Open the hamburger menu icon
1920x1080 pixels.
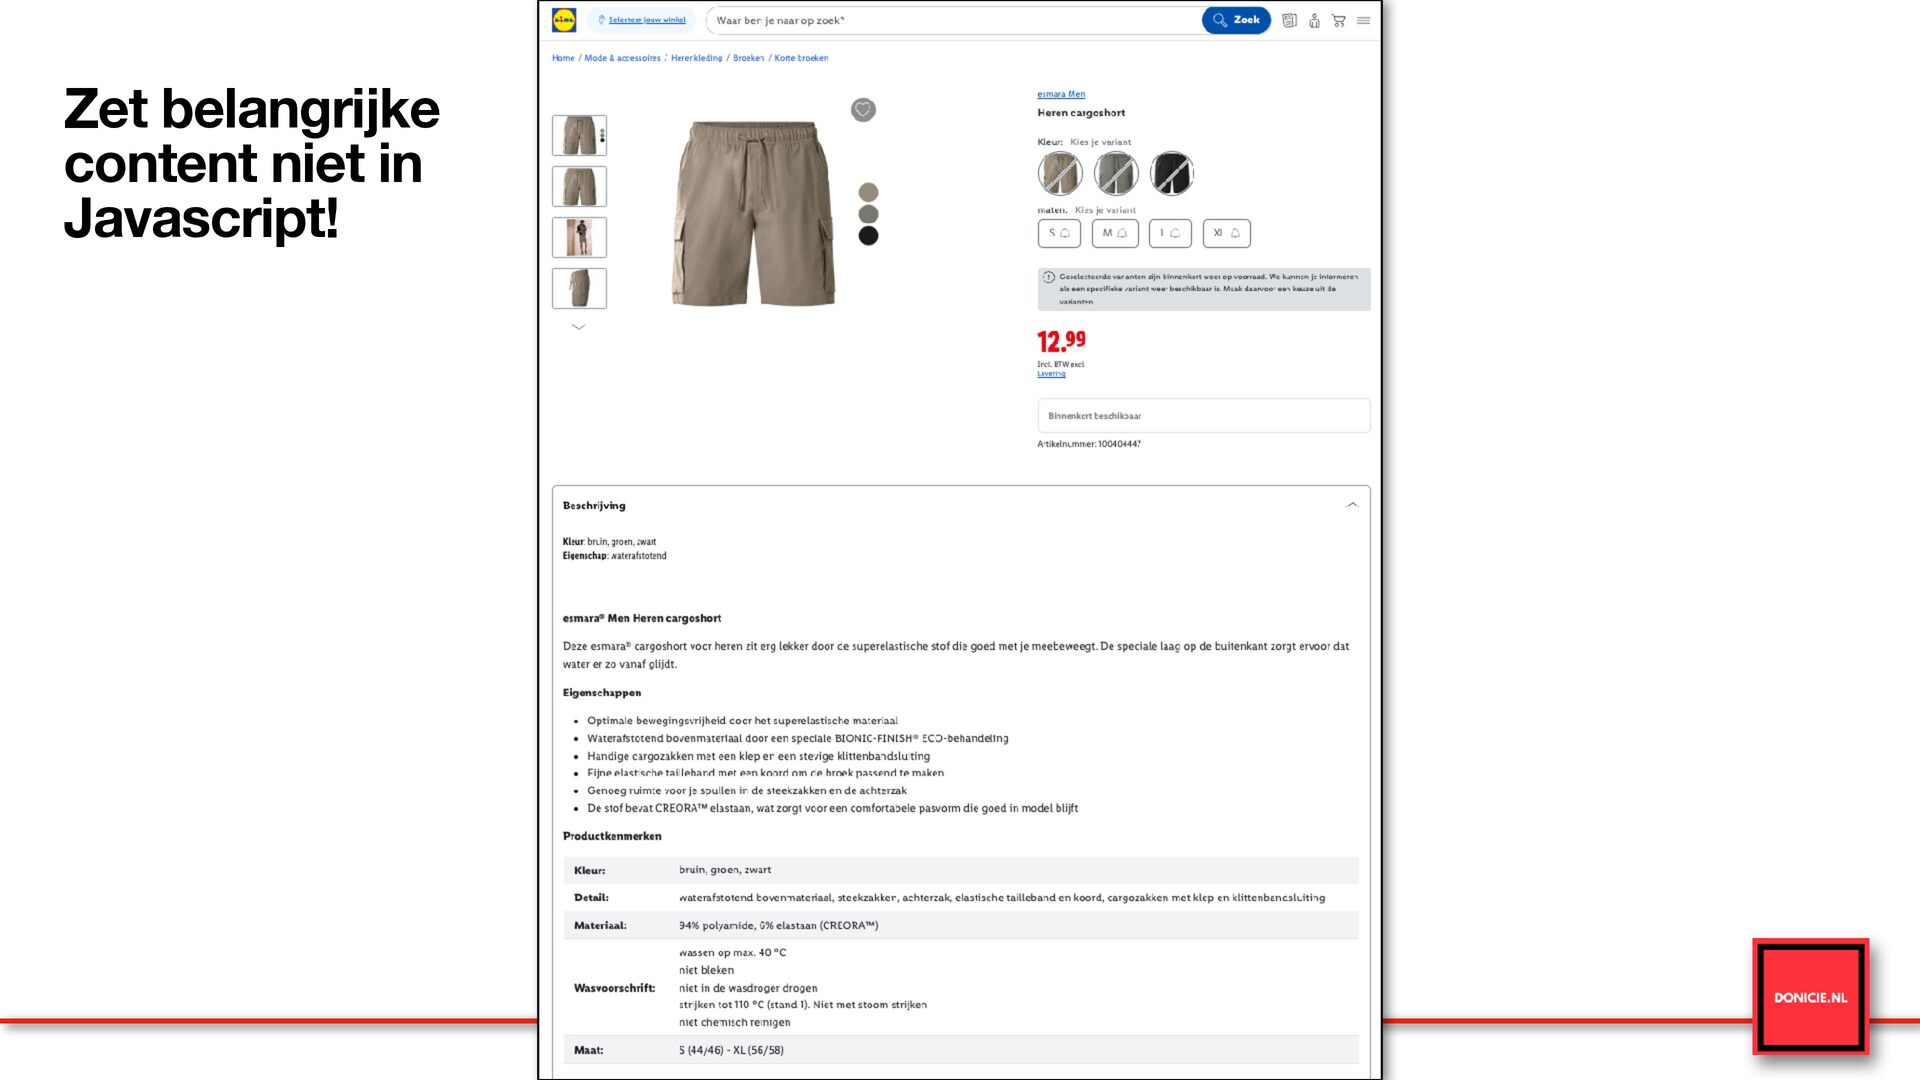tap(1363, 20)
